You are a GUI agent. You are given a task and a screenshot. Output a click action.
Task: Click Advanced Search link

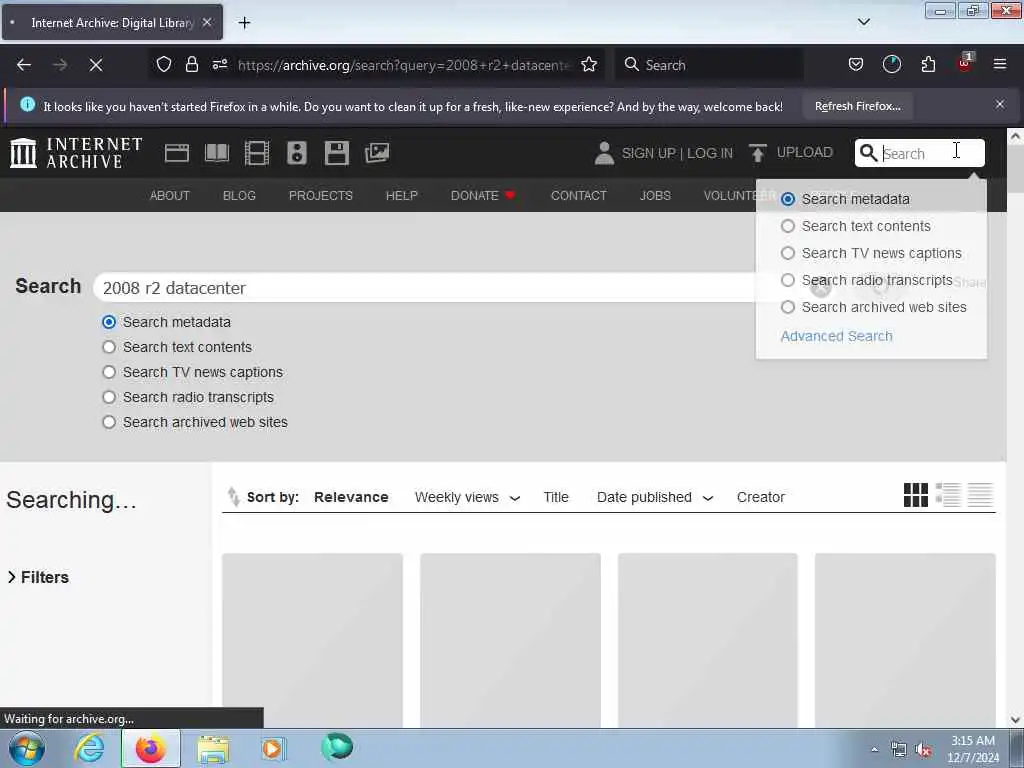pos(837,336)
